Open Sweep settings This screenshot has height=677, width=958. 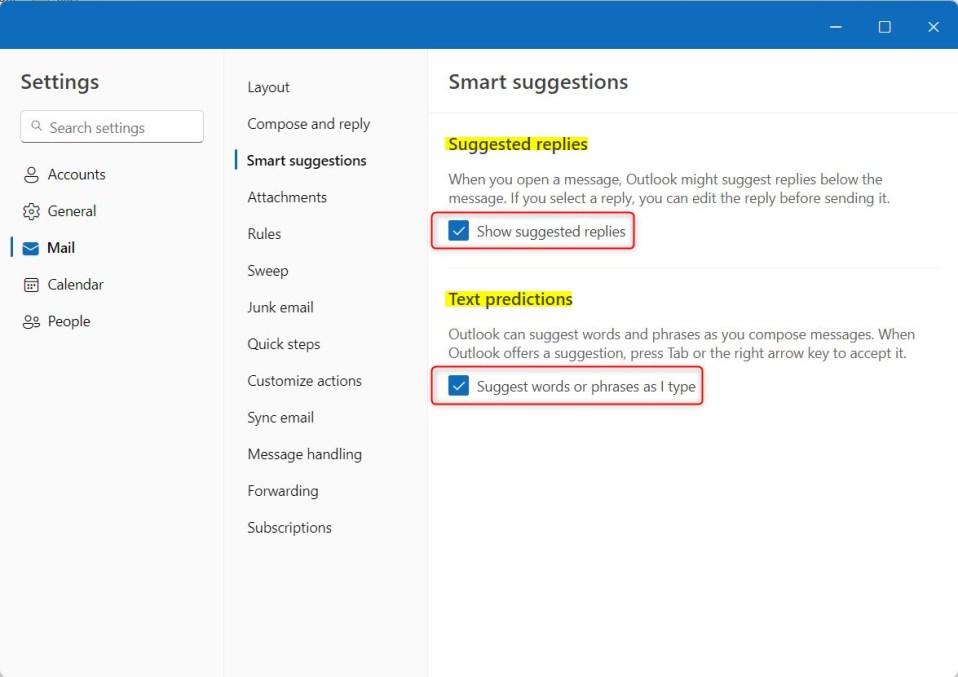[268, 271]
